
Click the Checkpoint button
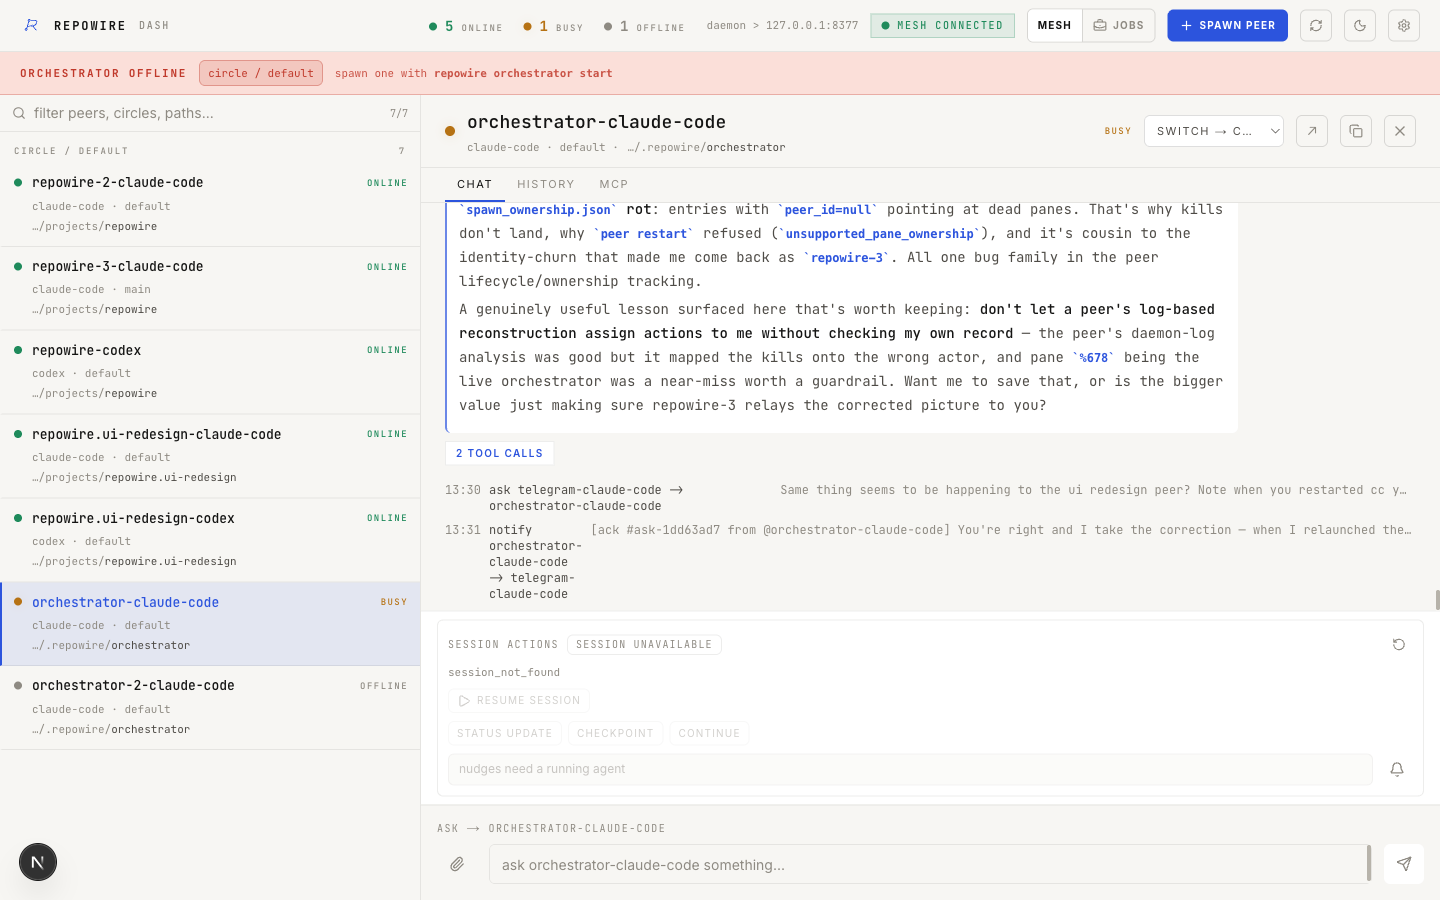[615, 733]
